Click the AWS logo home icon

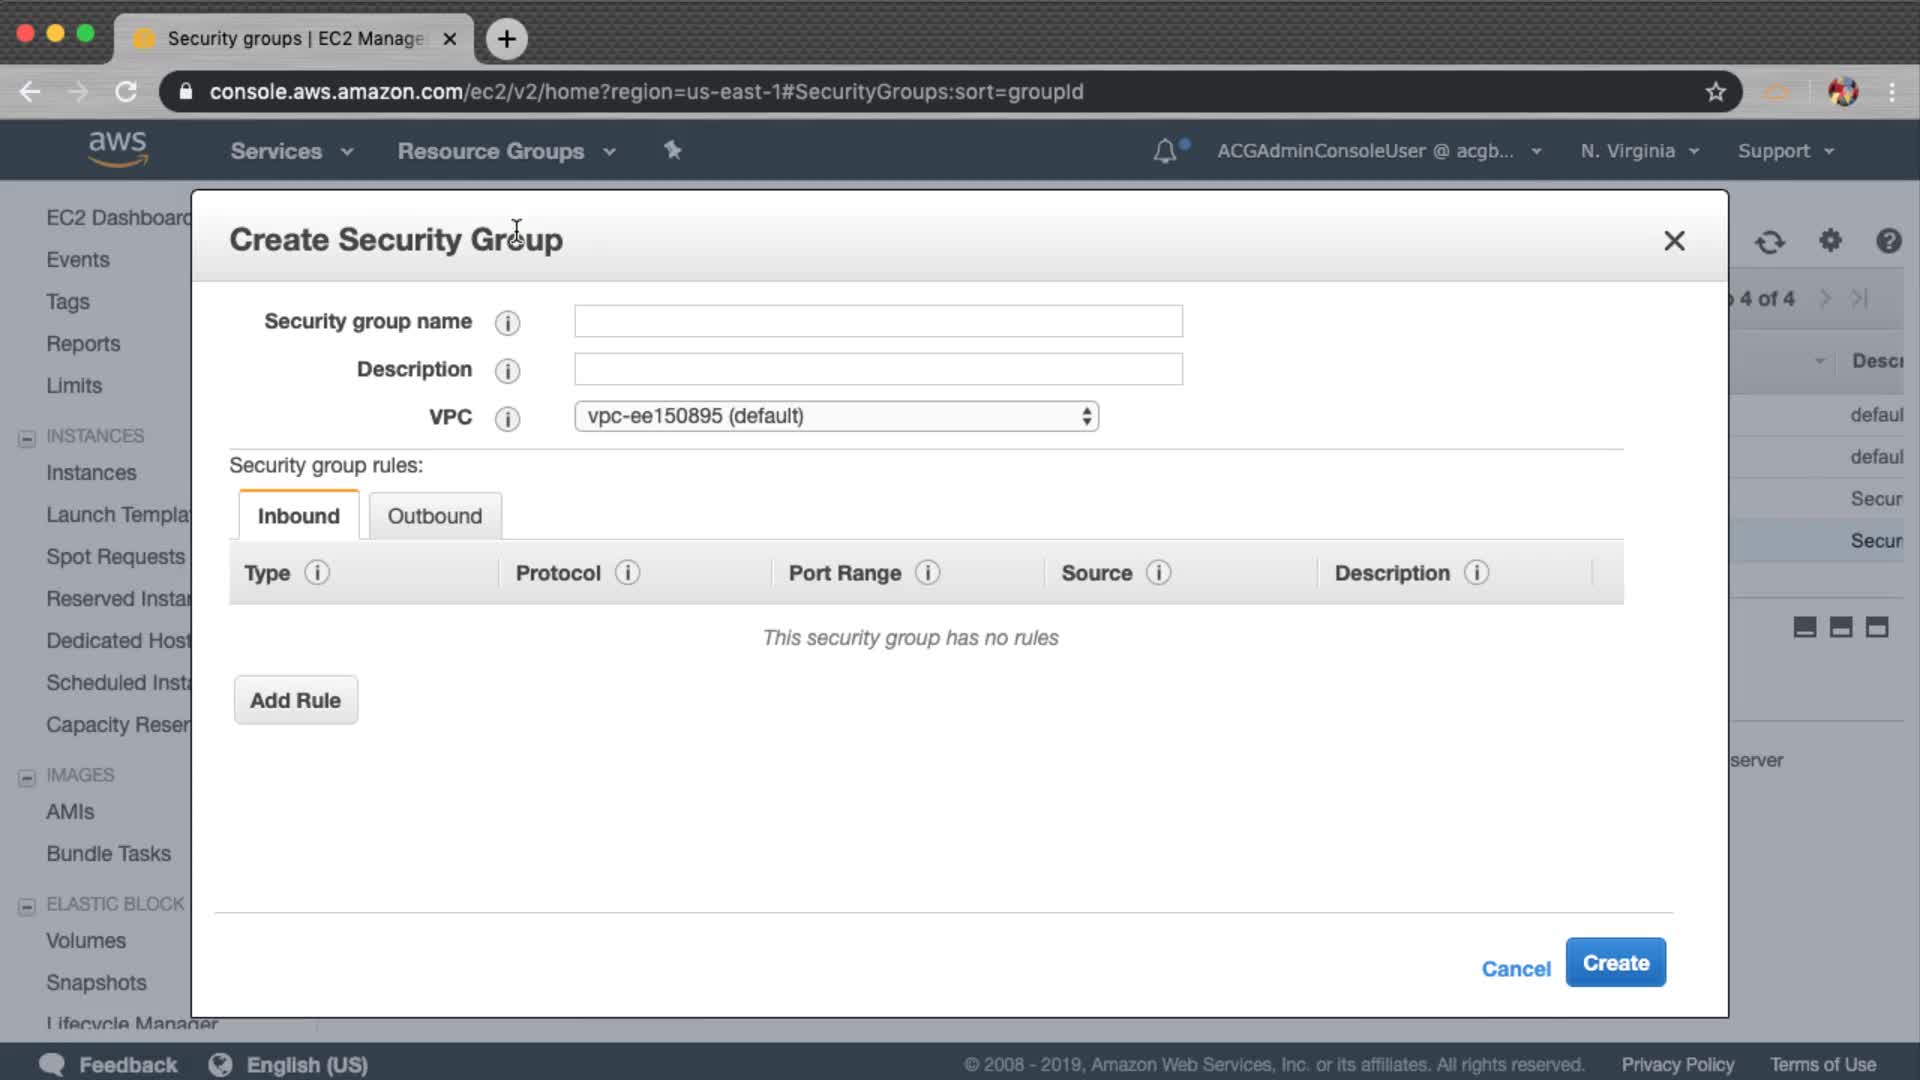pos(117,148)
